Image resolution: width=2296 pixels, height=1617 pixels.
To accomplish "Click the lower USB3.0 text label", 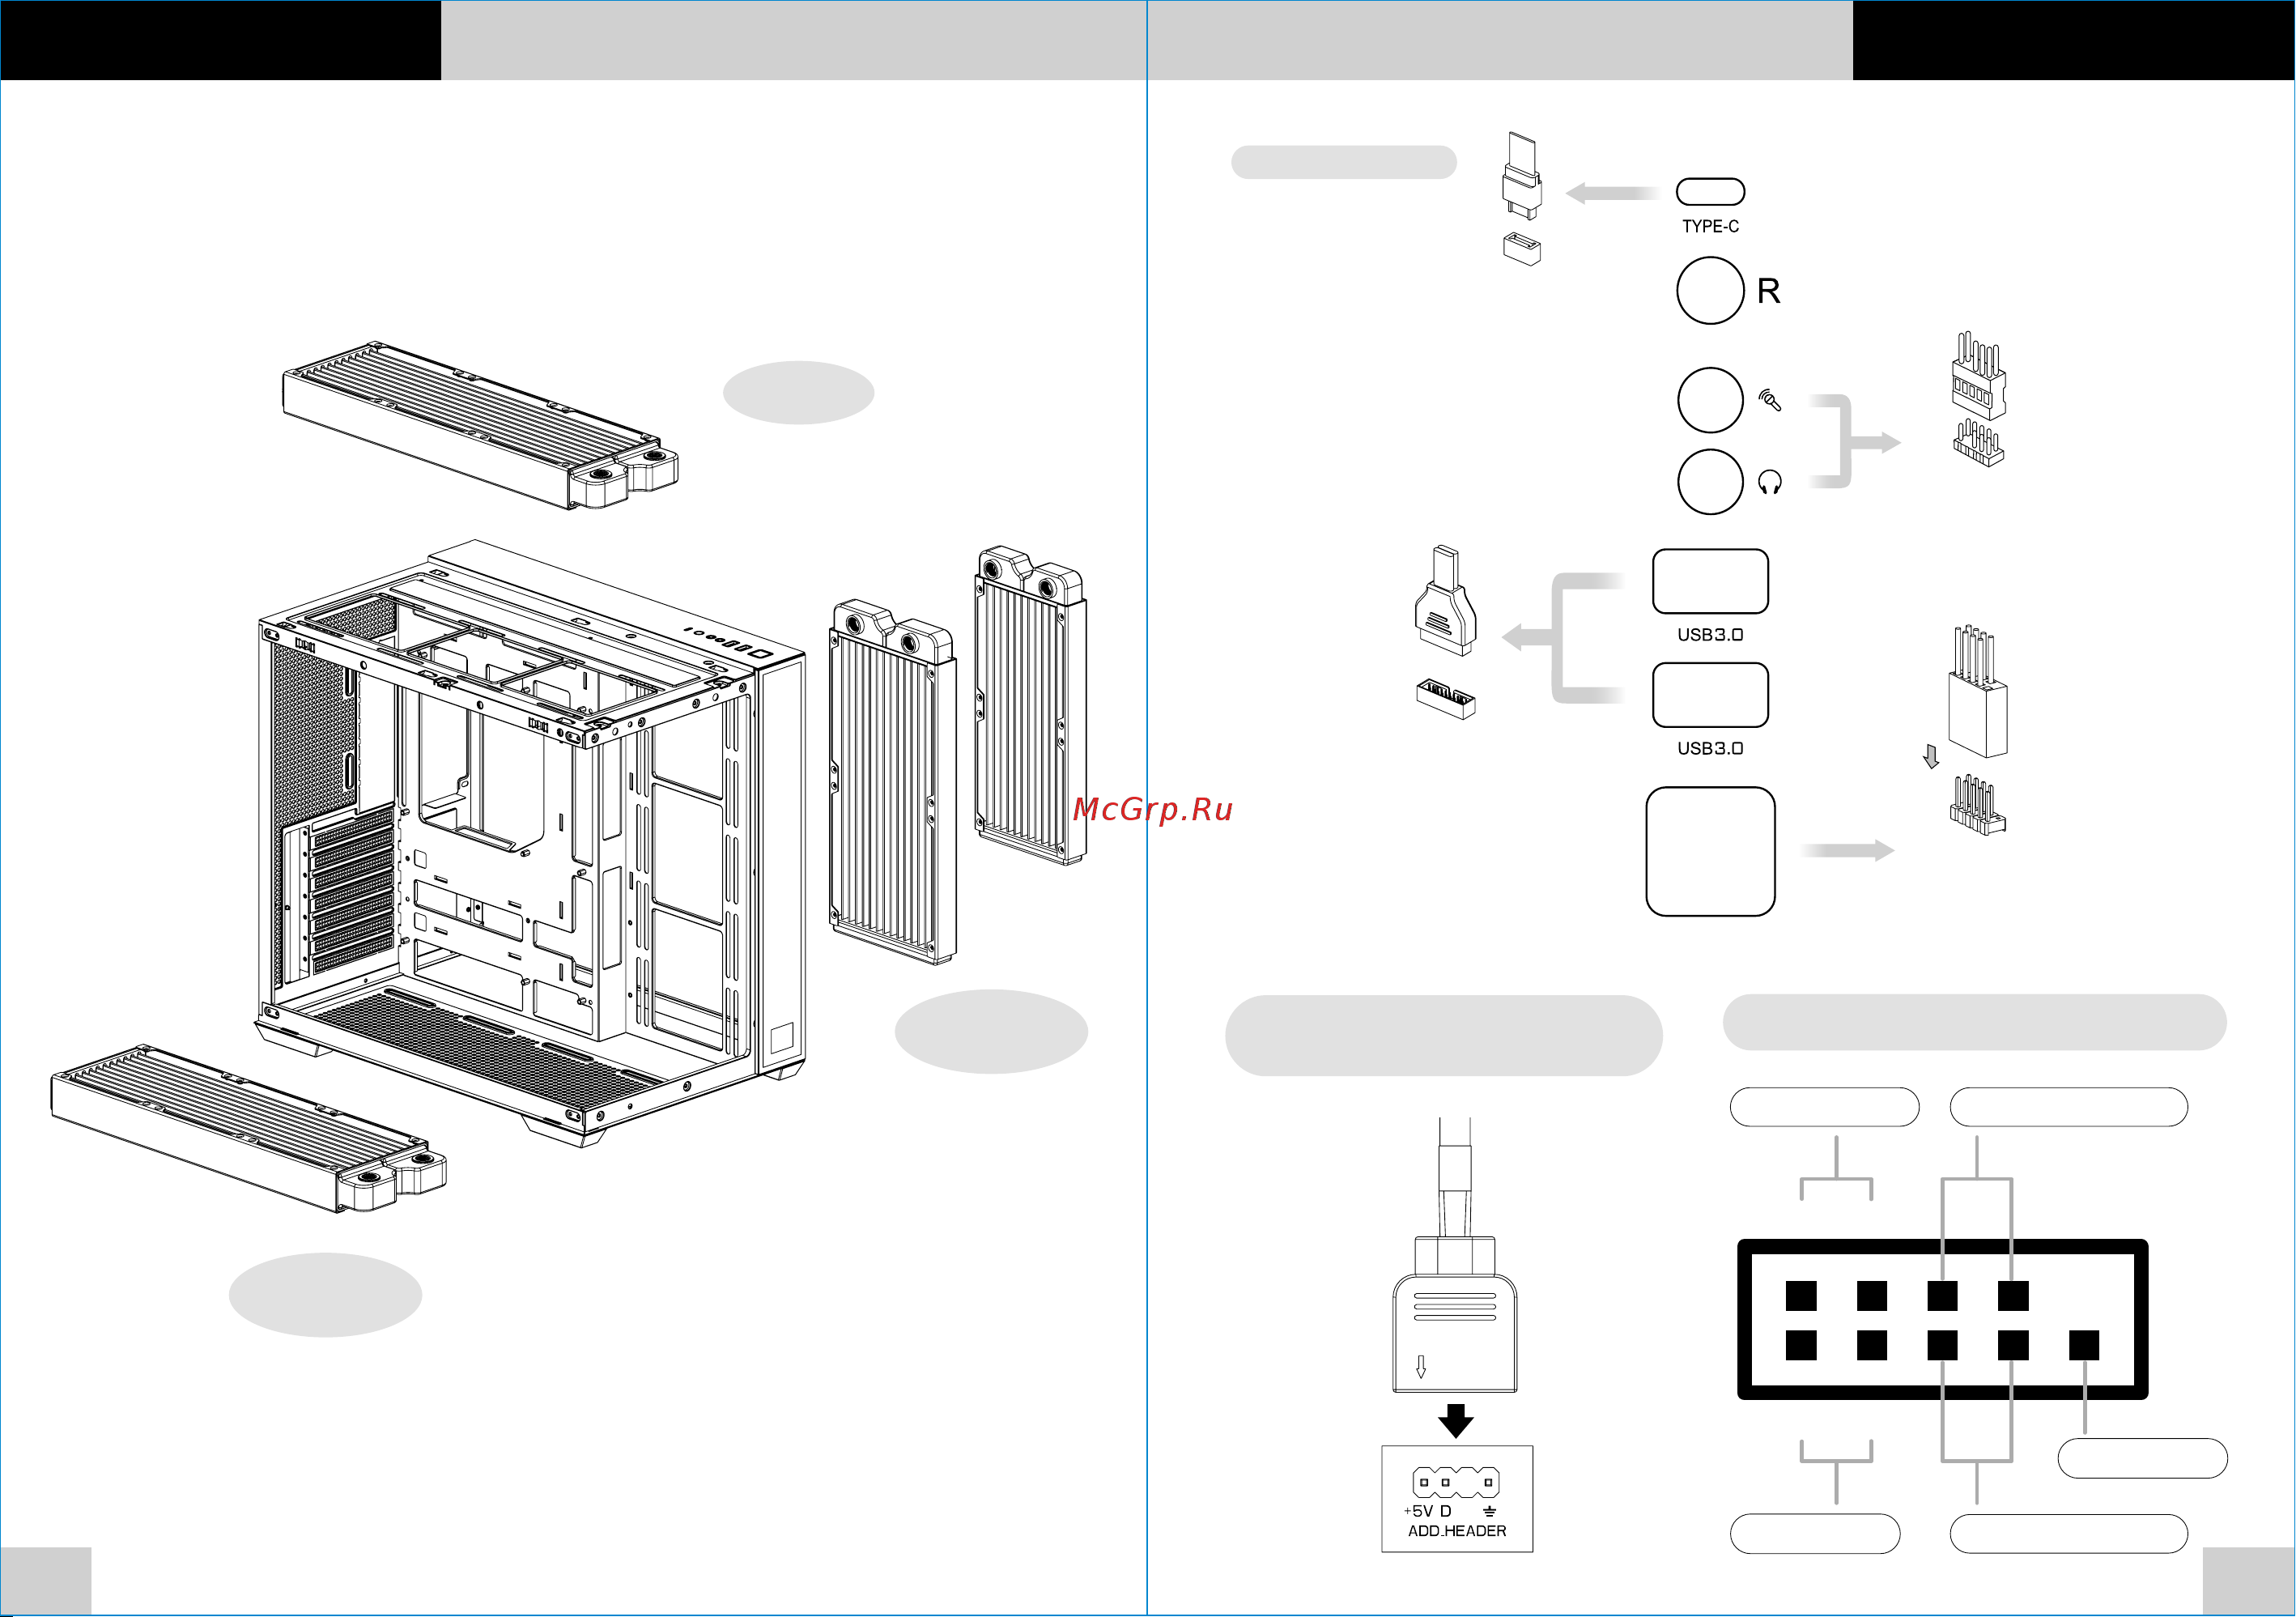I will point(1710,749).
